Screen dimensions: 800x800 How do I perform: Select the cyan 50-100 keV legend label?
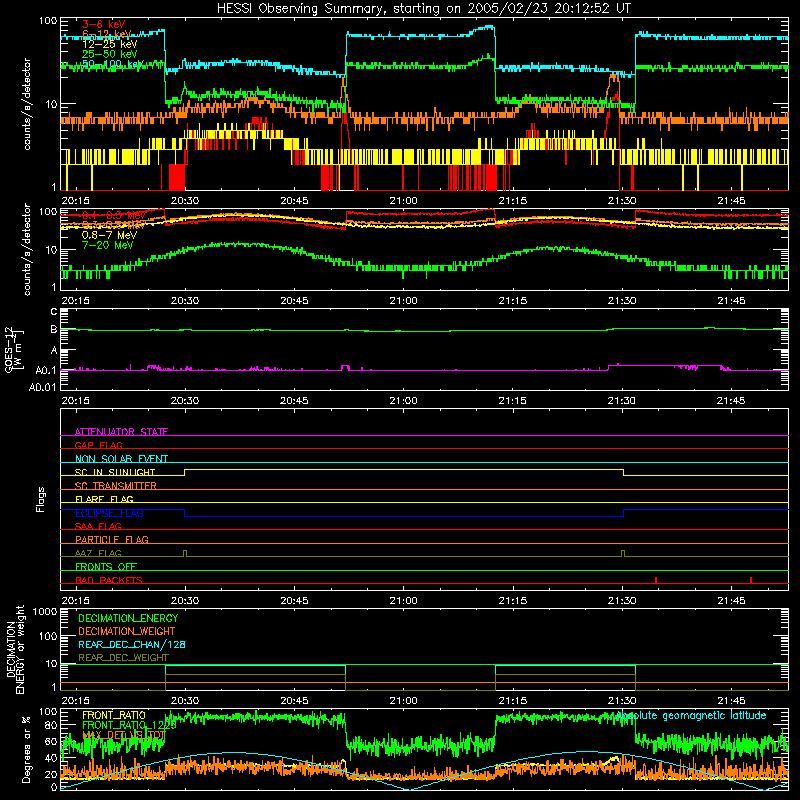pyautogui.click(x=112, y=63)
